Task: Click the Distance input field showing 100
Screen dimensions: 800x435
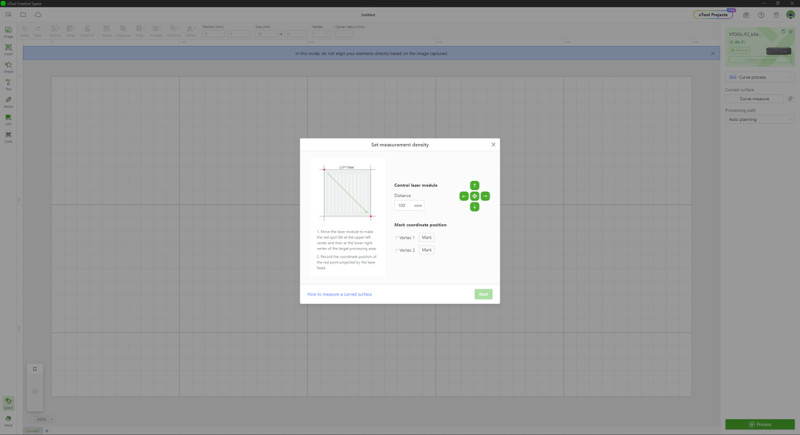Action: tap(409, 206)
